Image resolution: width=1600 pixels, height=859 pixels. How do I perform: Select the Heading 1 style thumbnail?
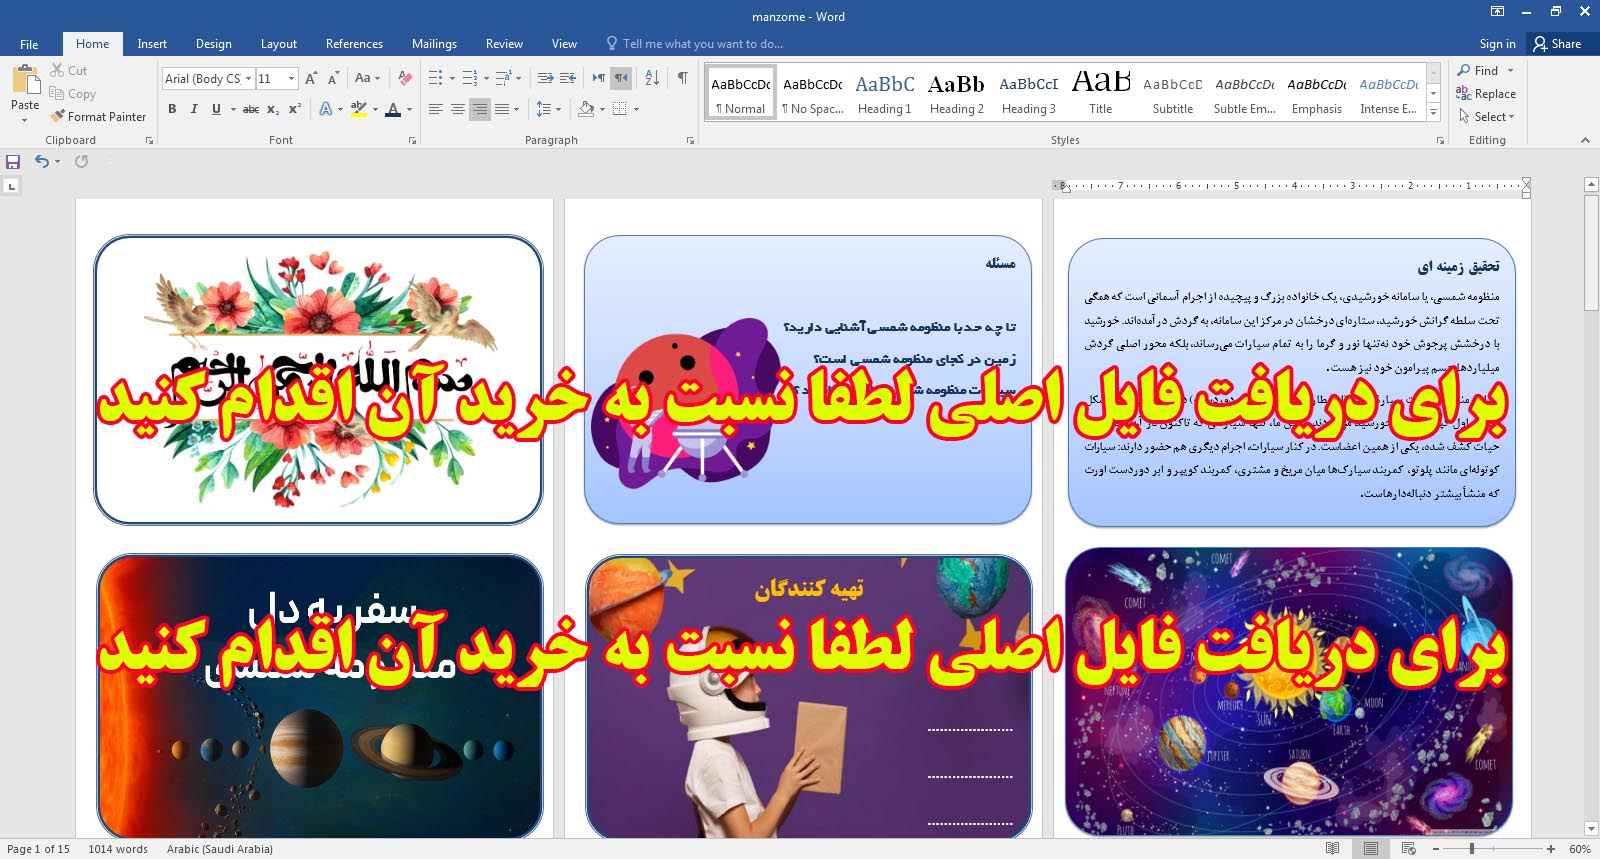point(884,94)
